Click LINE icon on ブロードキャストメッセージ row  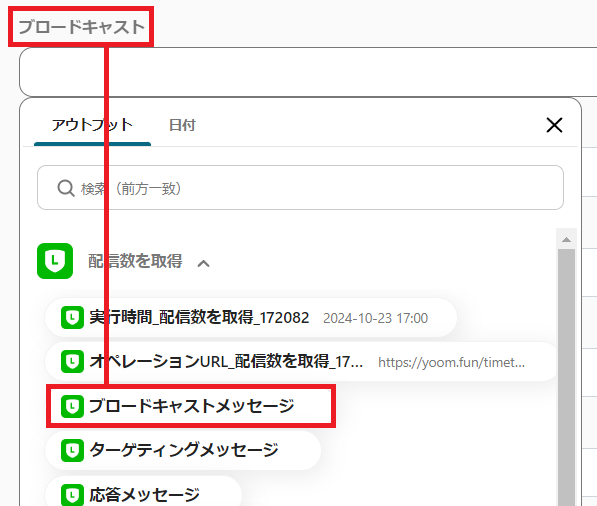pyautogui.click(x=72, y=406)
